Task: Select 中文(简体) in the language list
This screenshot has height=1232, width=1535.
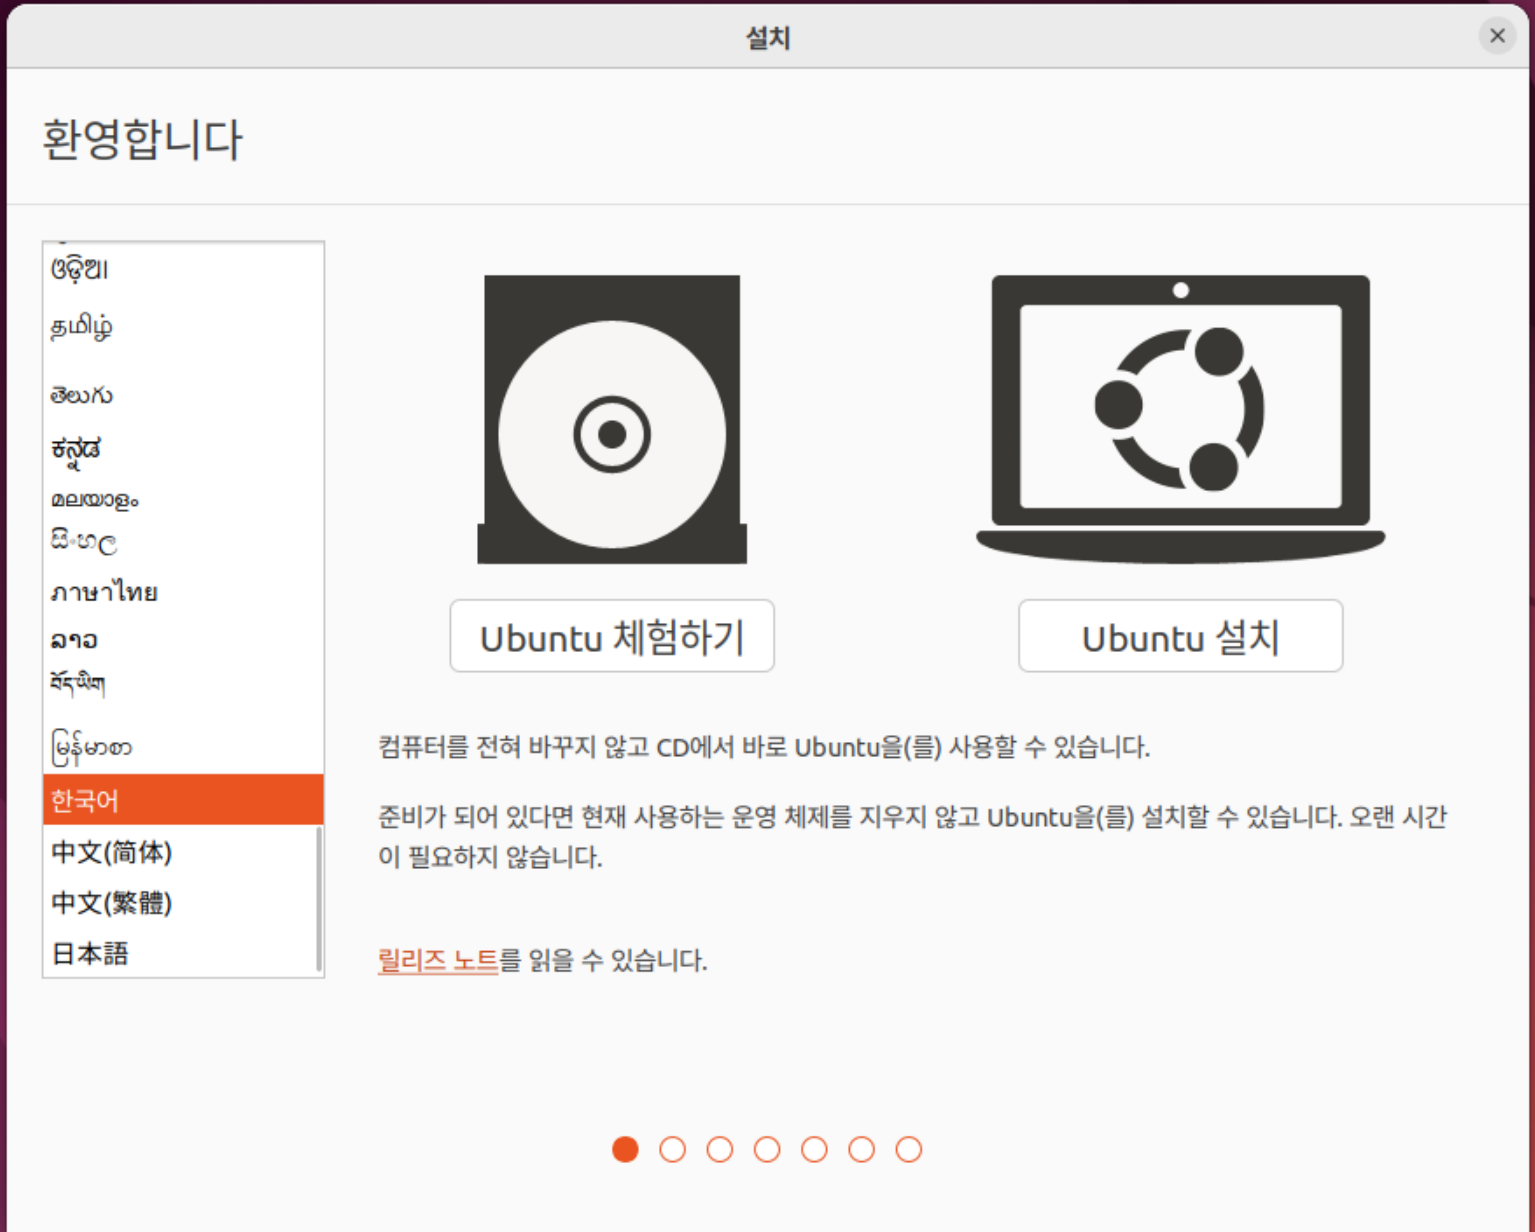Action: pos(183,852)
